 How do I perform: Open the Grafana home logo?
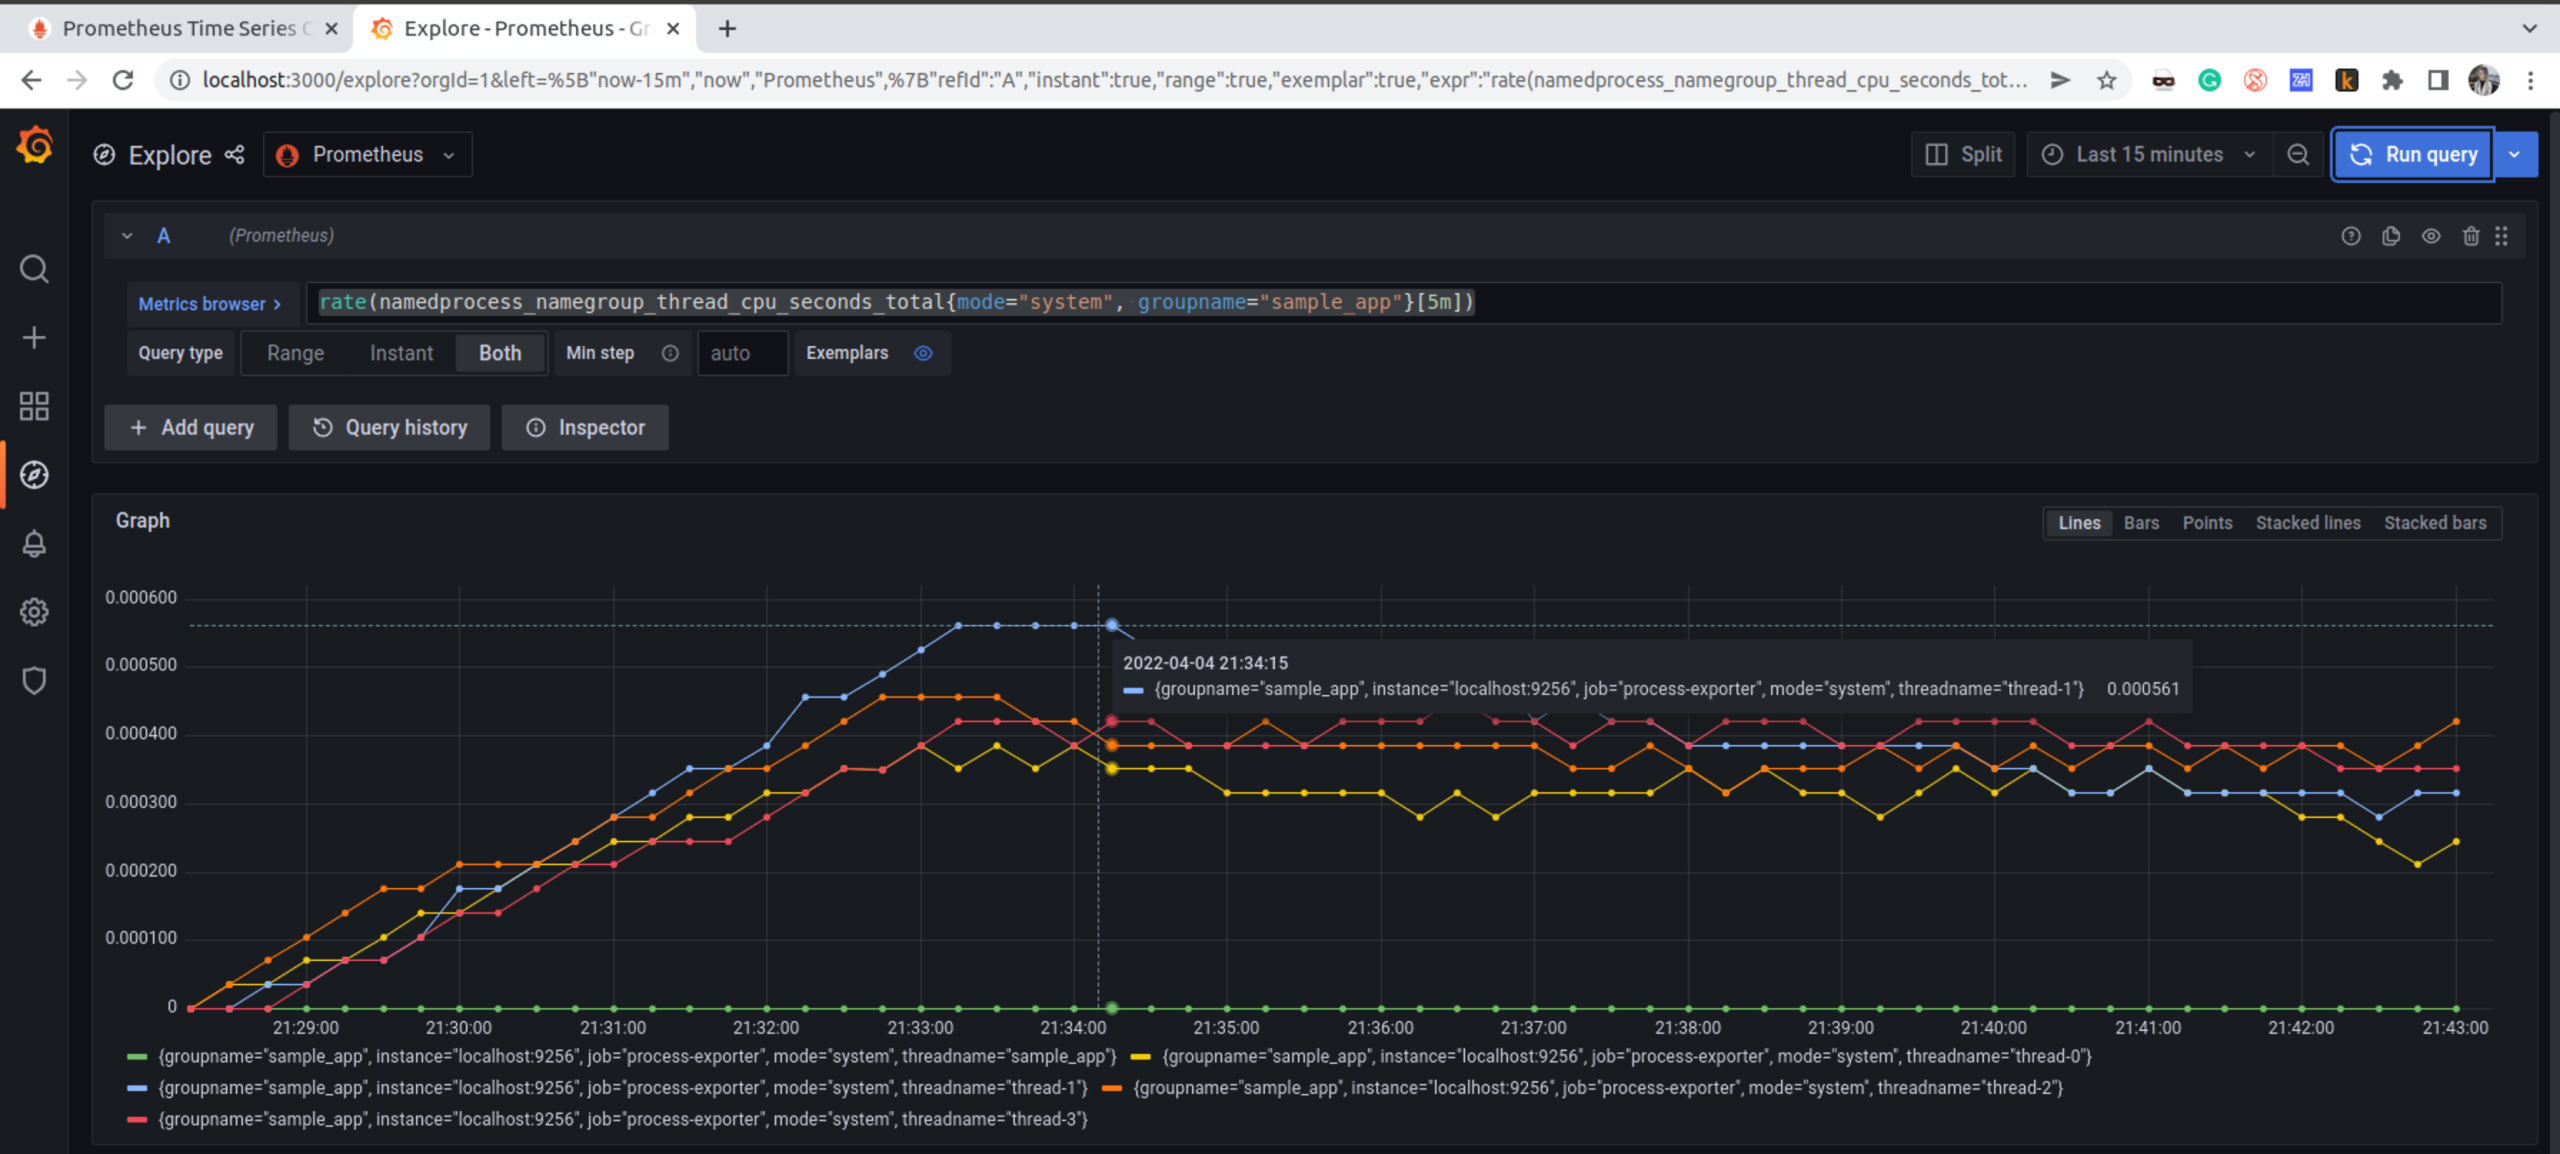(35, 146)
